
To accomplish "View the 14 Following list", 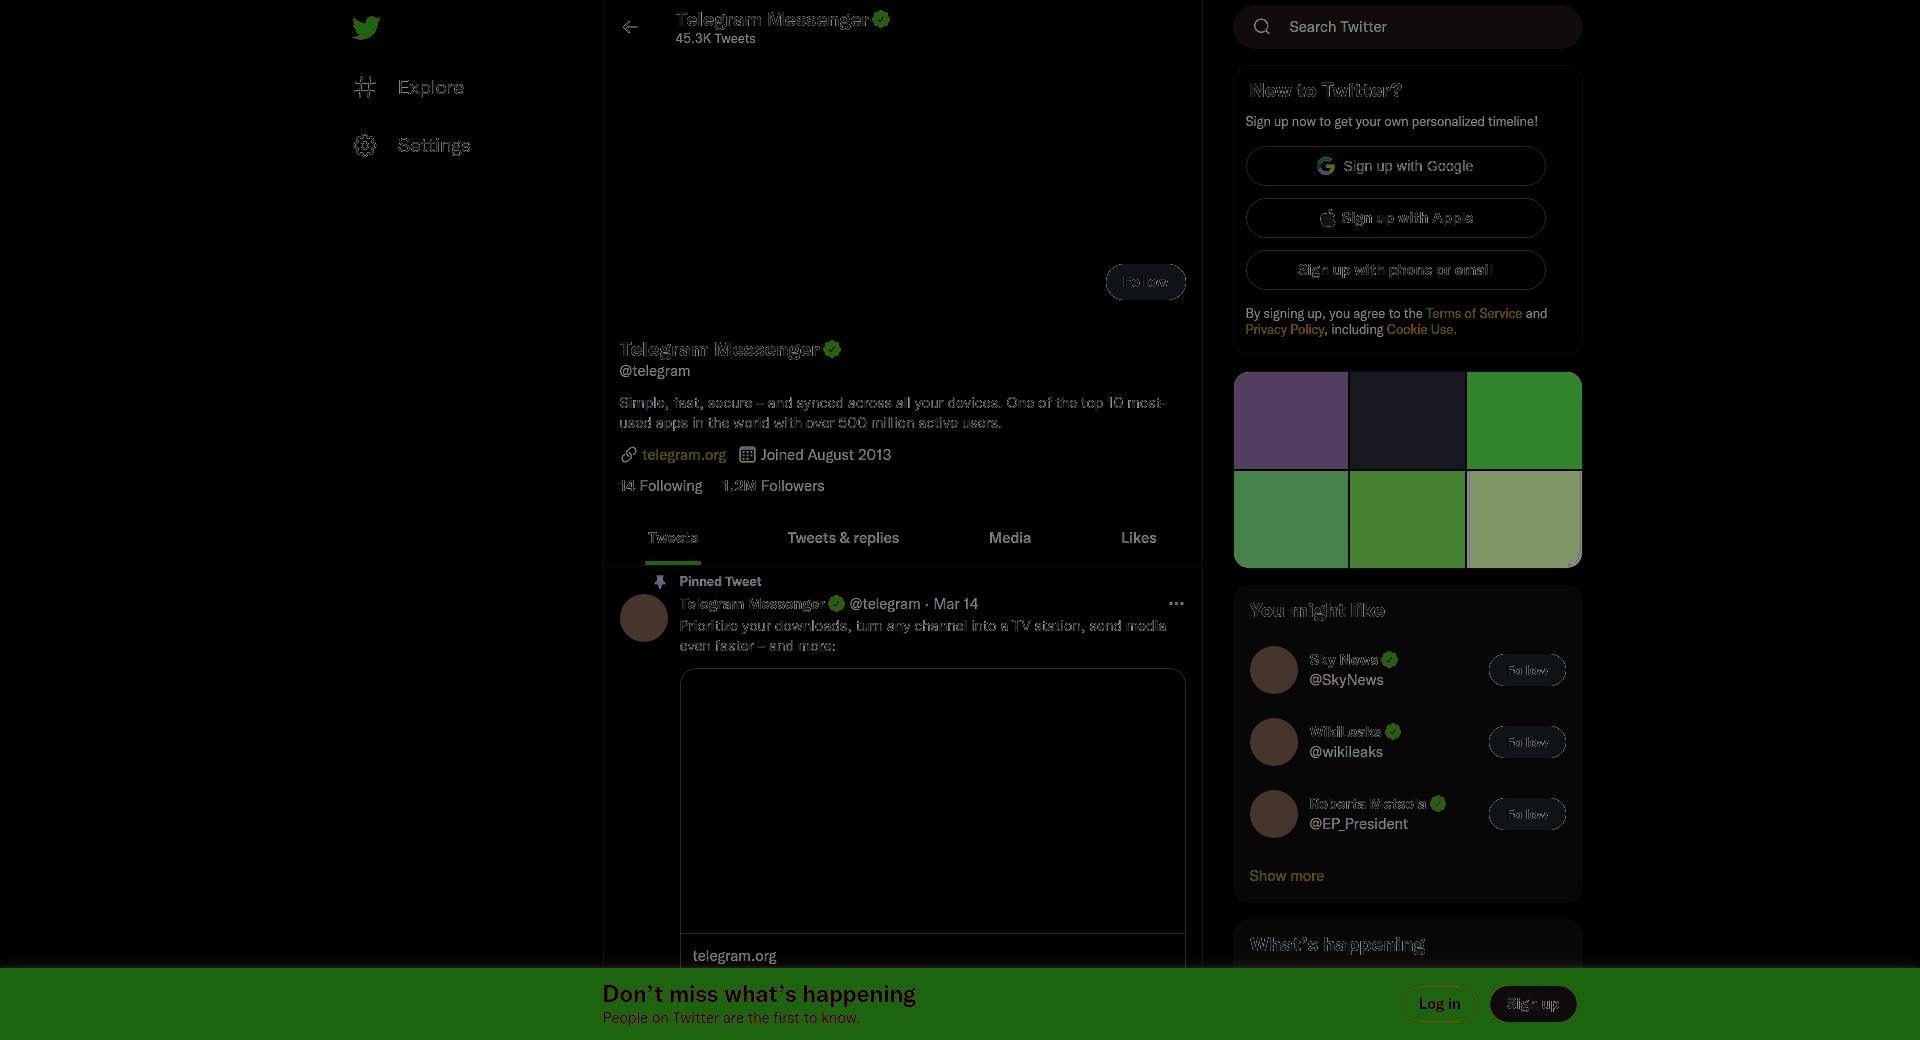I will coord(661,486).
